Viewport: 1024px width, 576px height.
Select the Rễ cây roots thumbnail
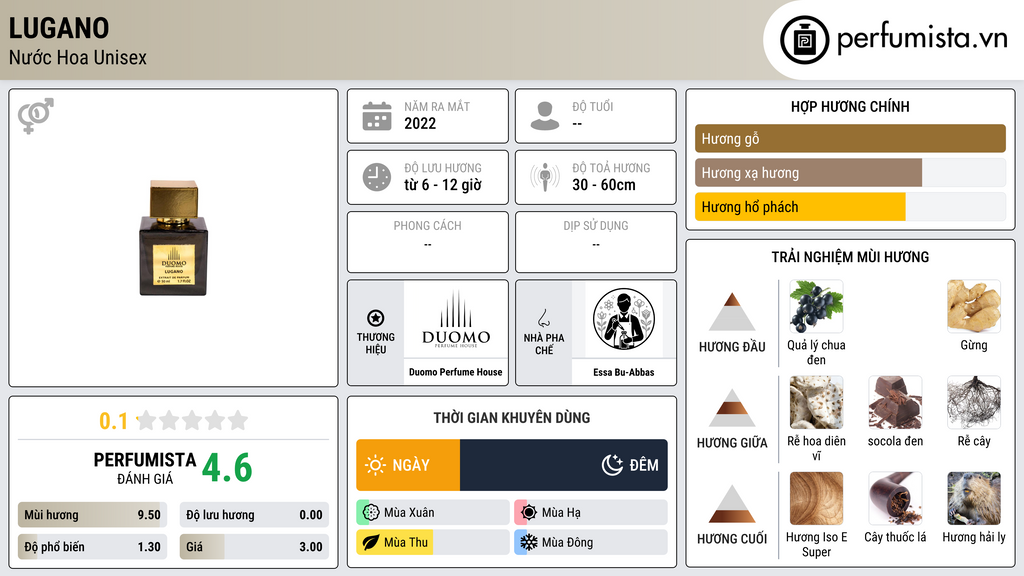tap(974, 403)
